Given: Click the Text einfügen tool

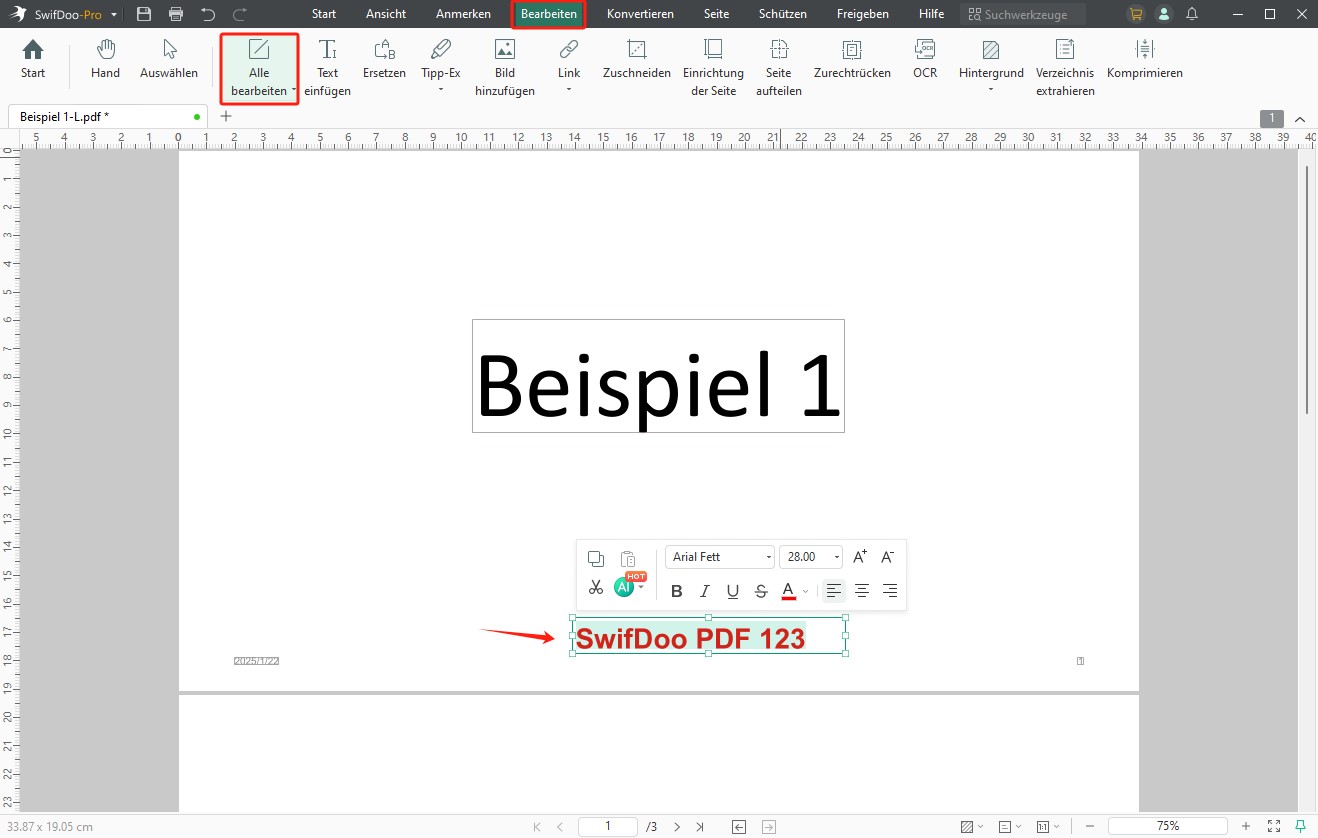Looking at the screenshot, I should coord(328,68).
